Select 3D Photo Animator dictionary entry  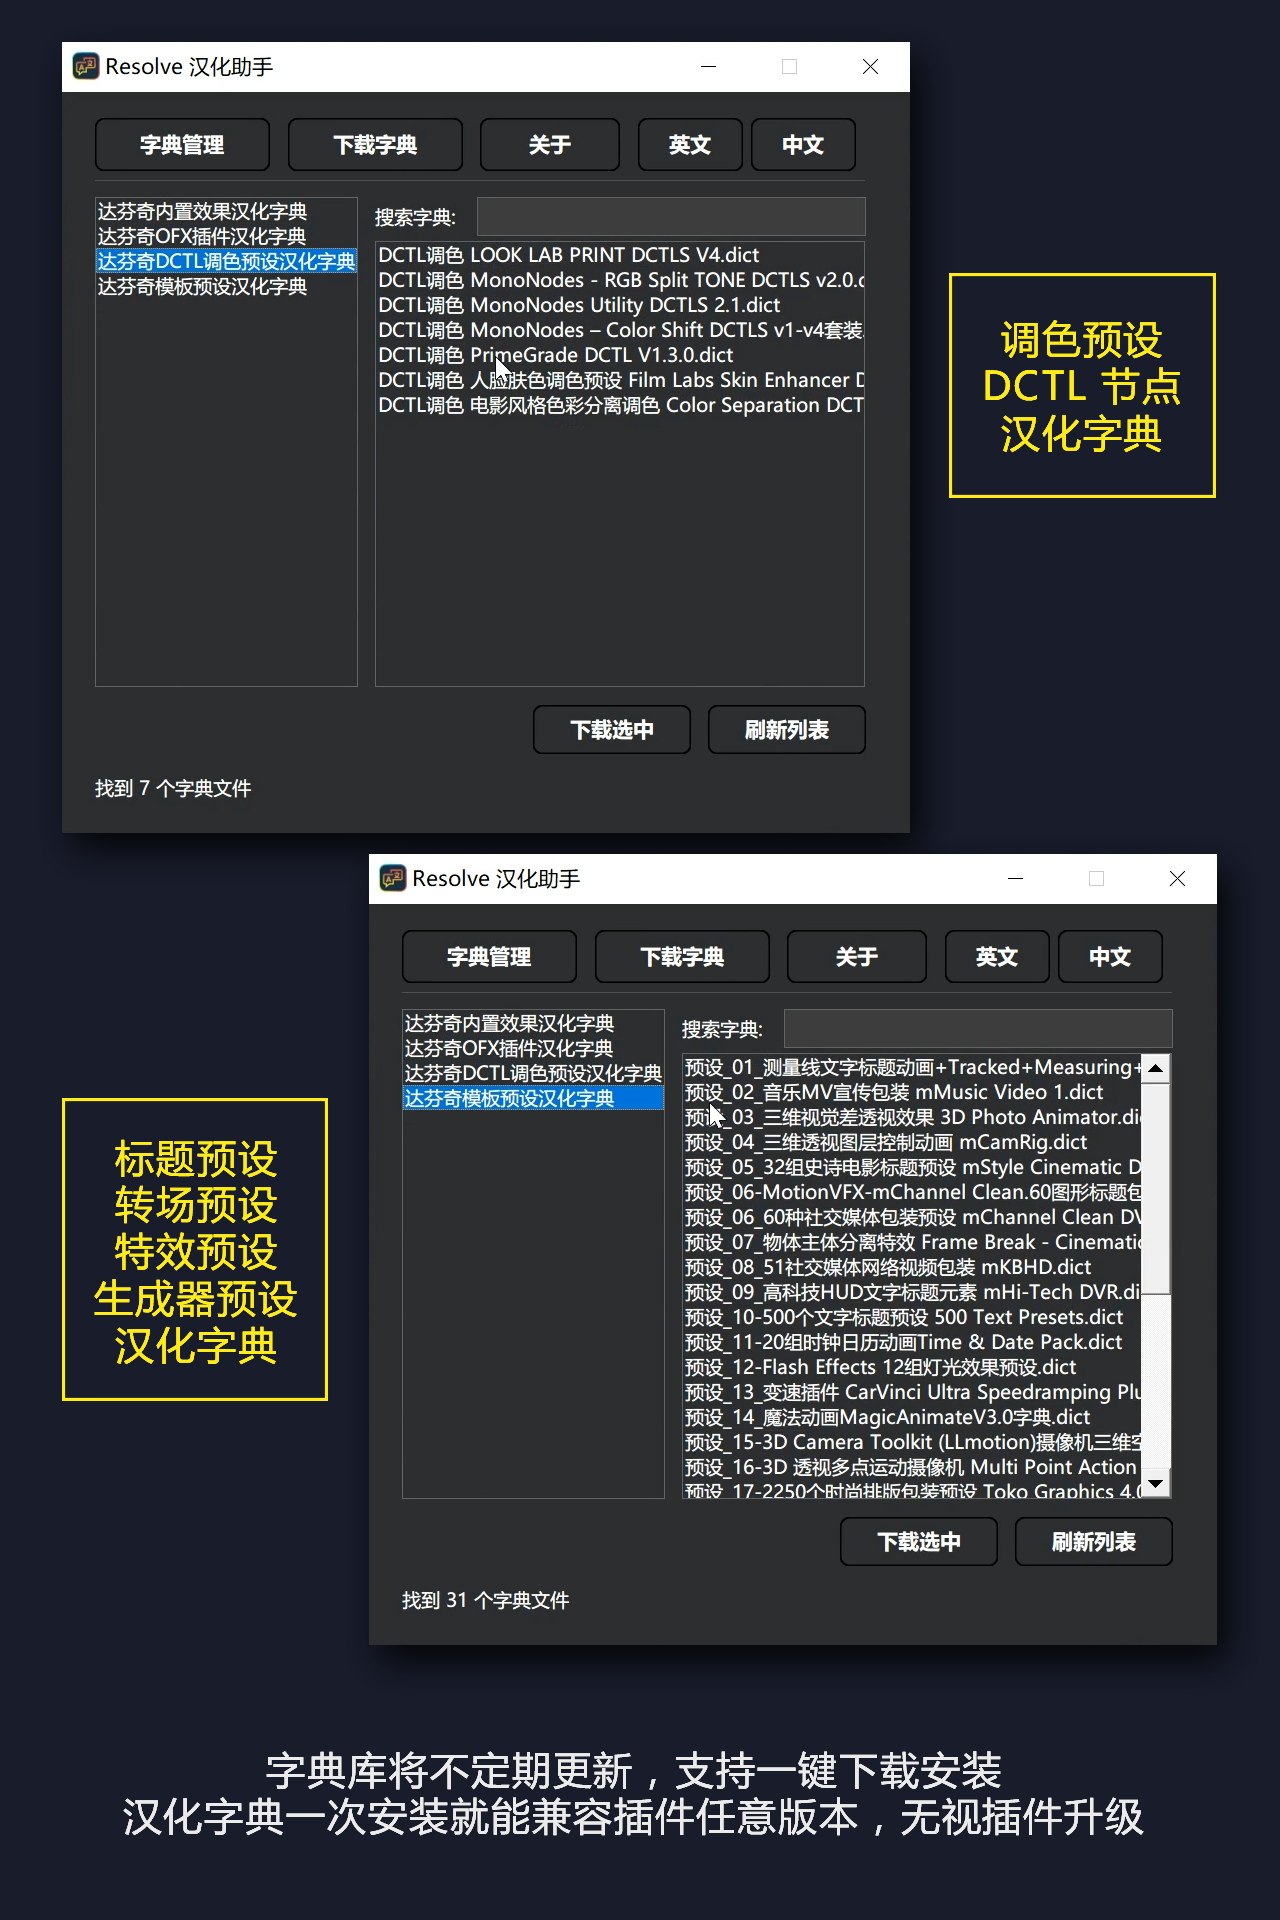pos(912,1117)
